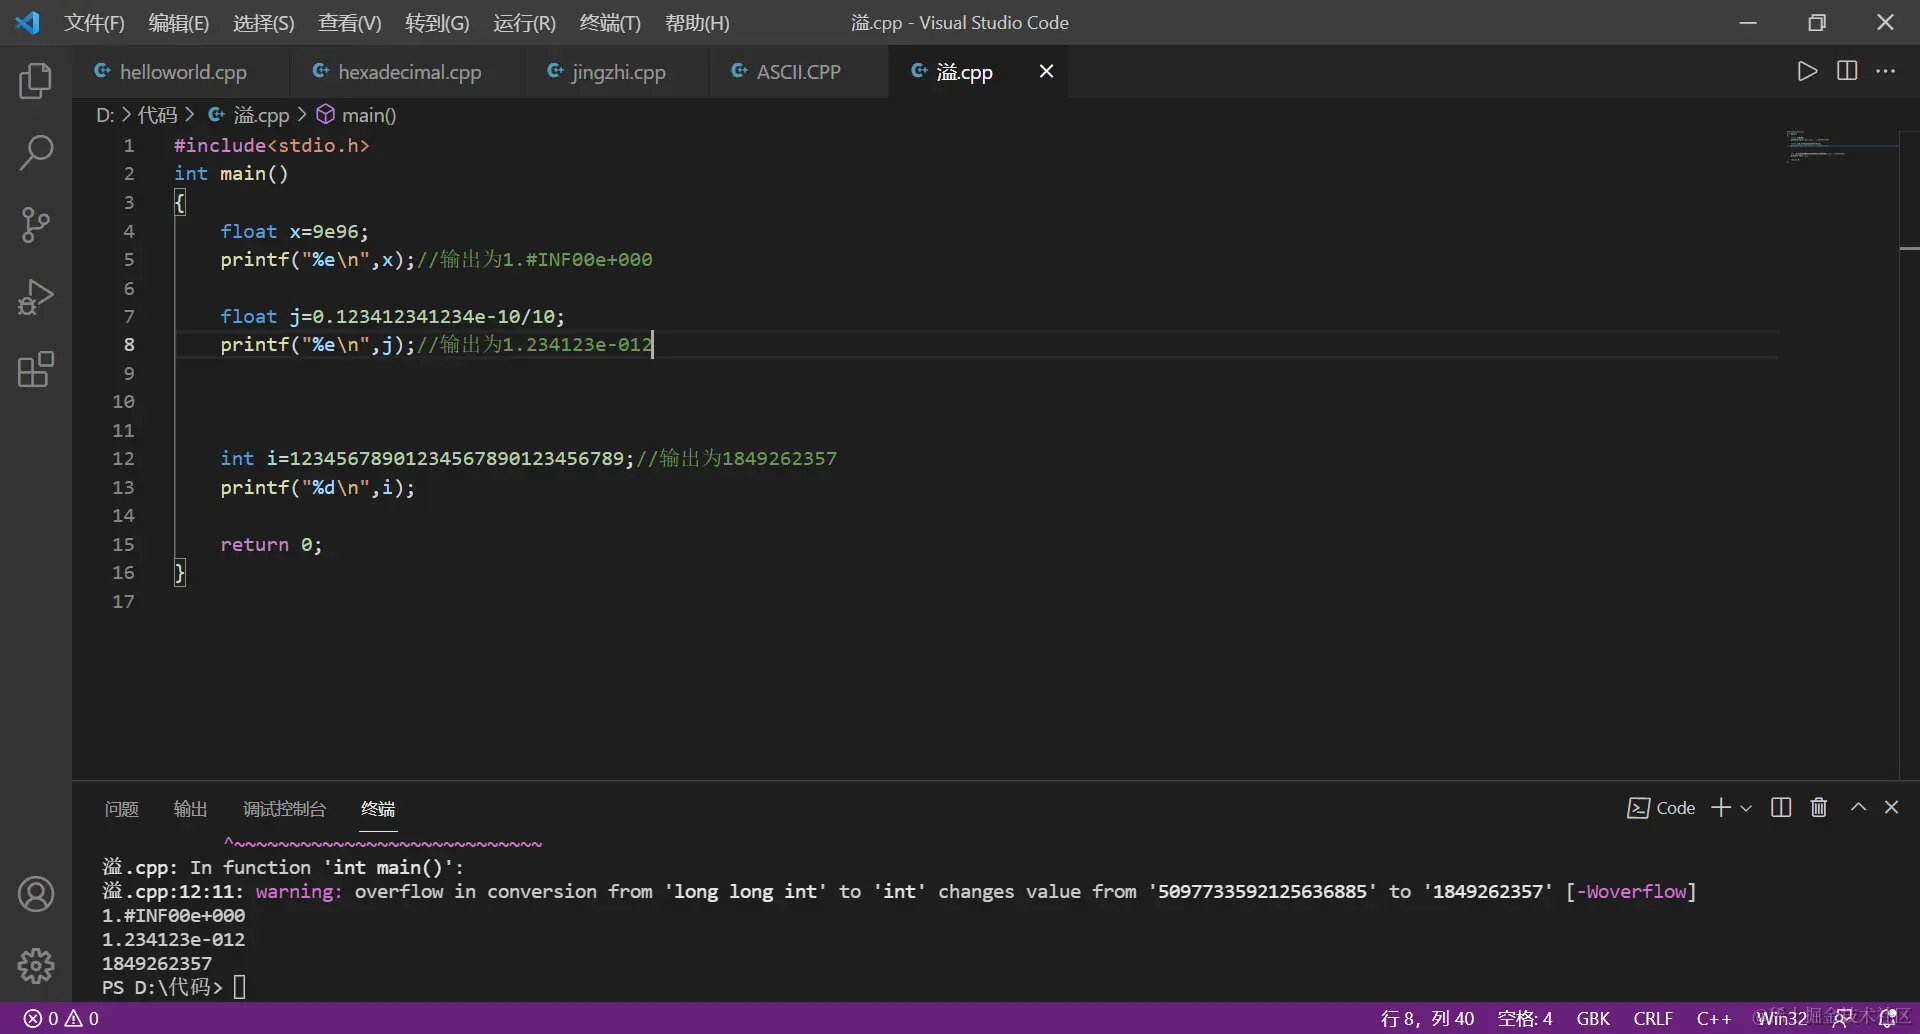Open the Run and Debug view
The image size is (1920, 1034).
point(36,297)
